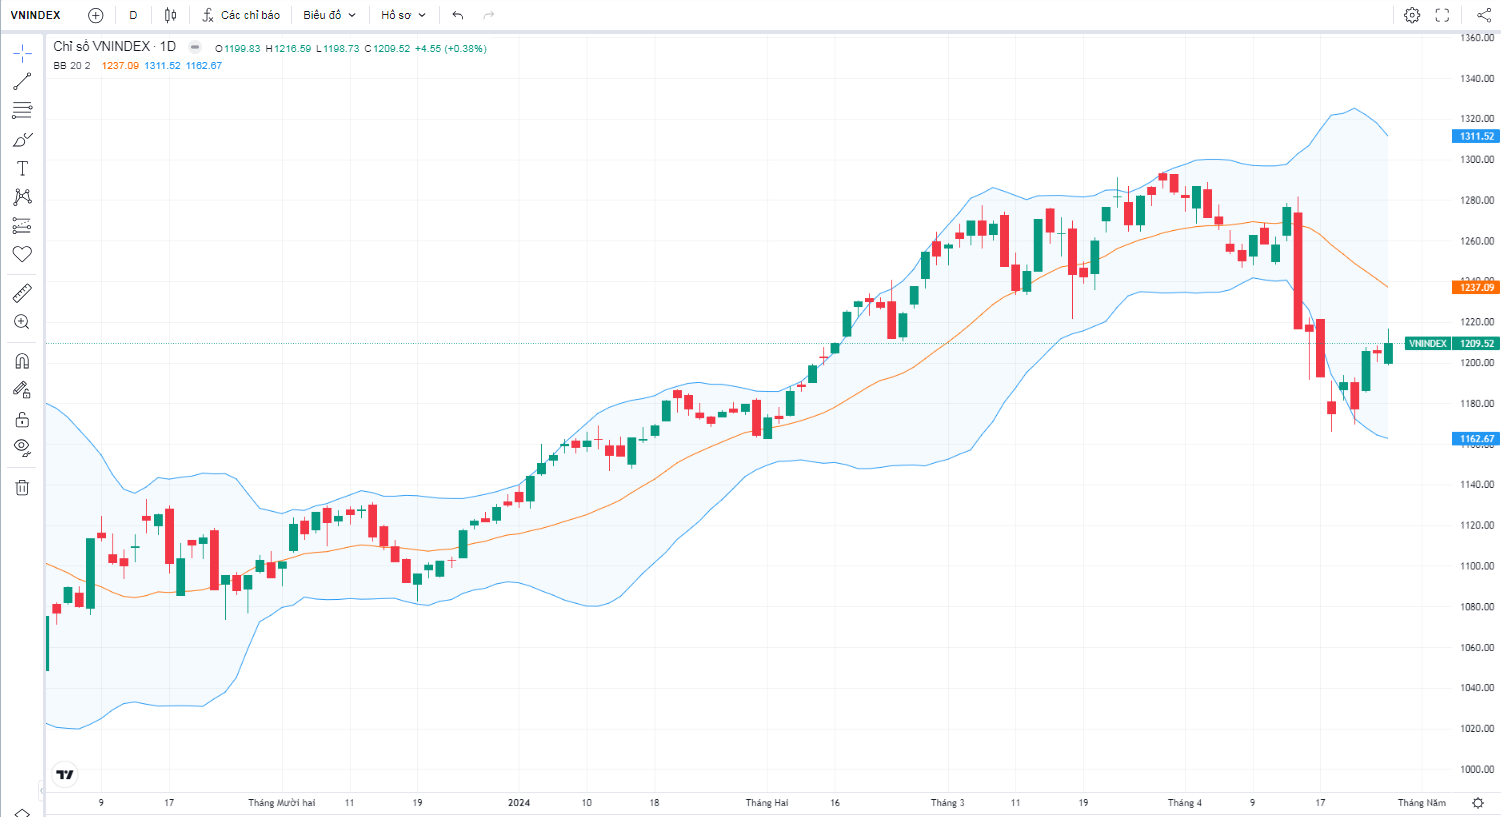Click the Tháng Mười hai date label
The image size is (1501, 817).
[x=281, y=803]
